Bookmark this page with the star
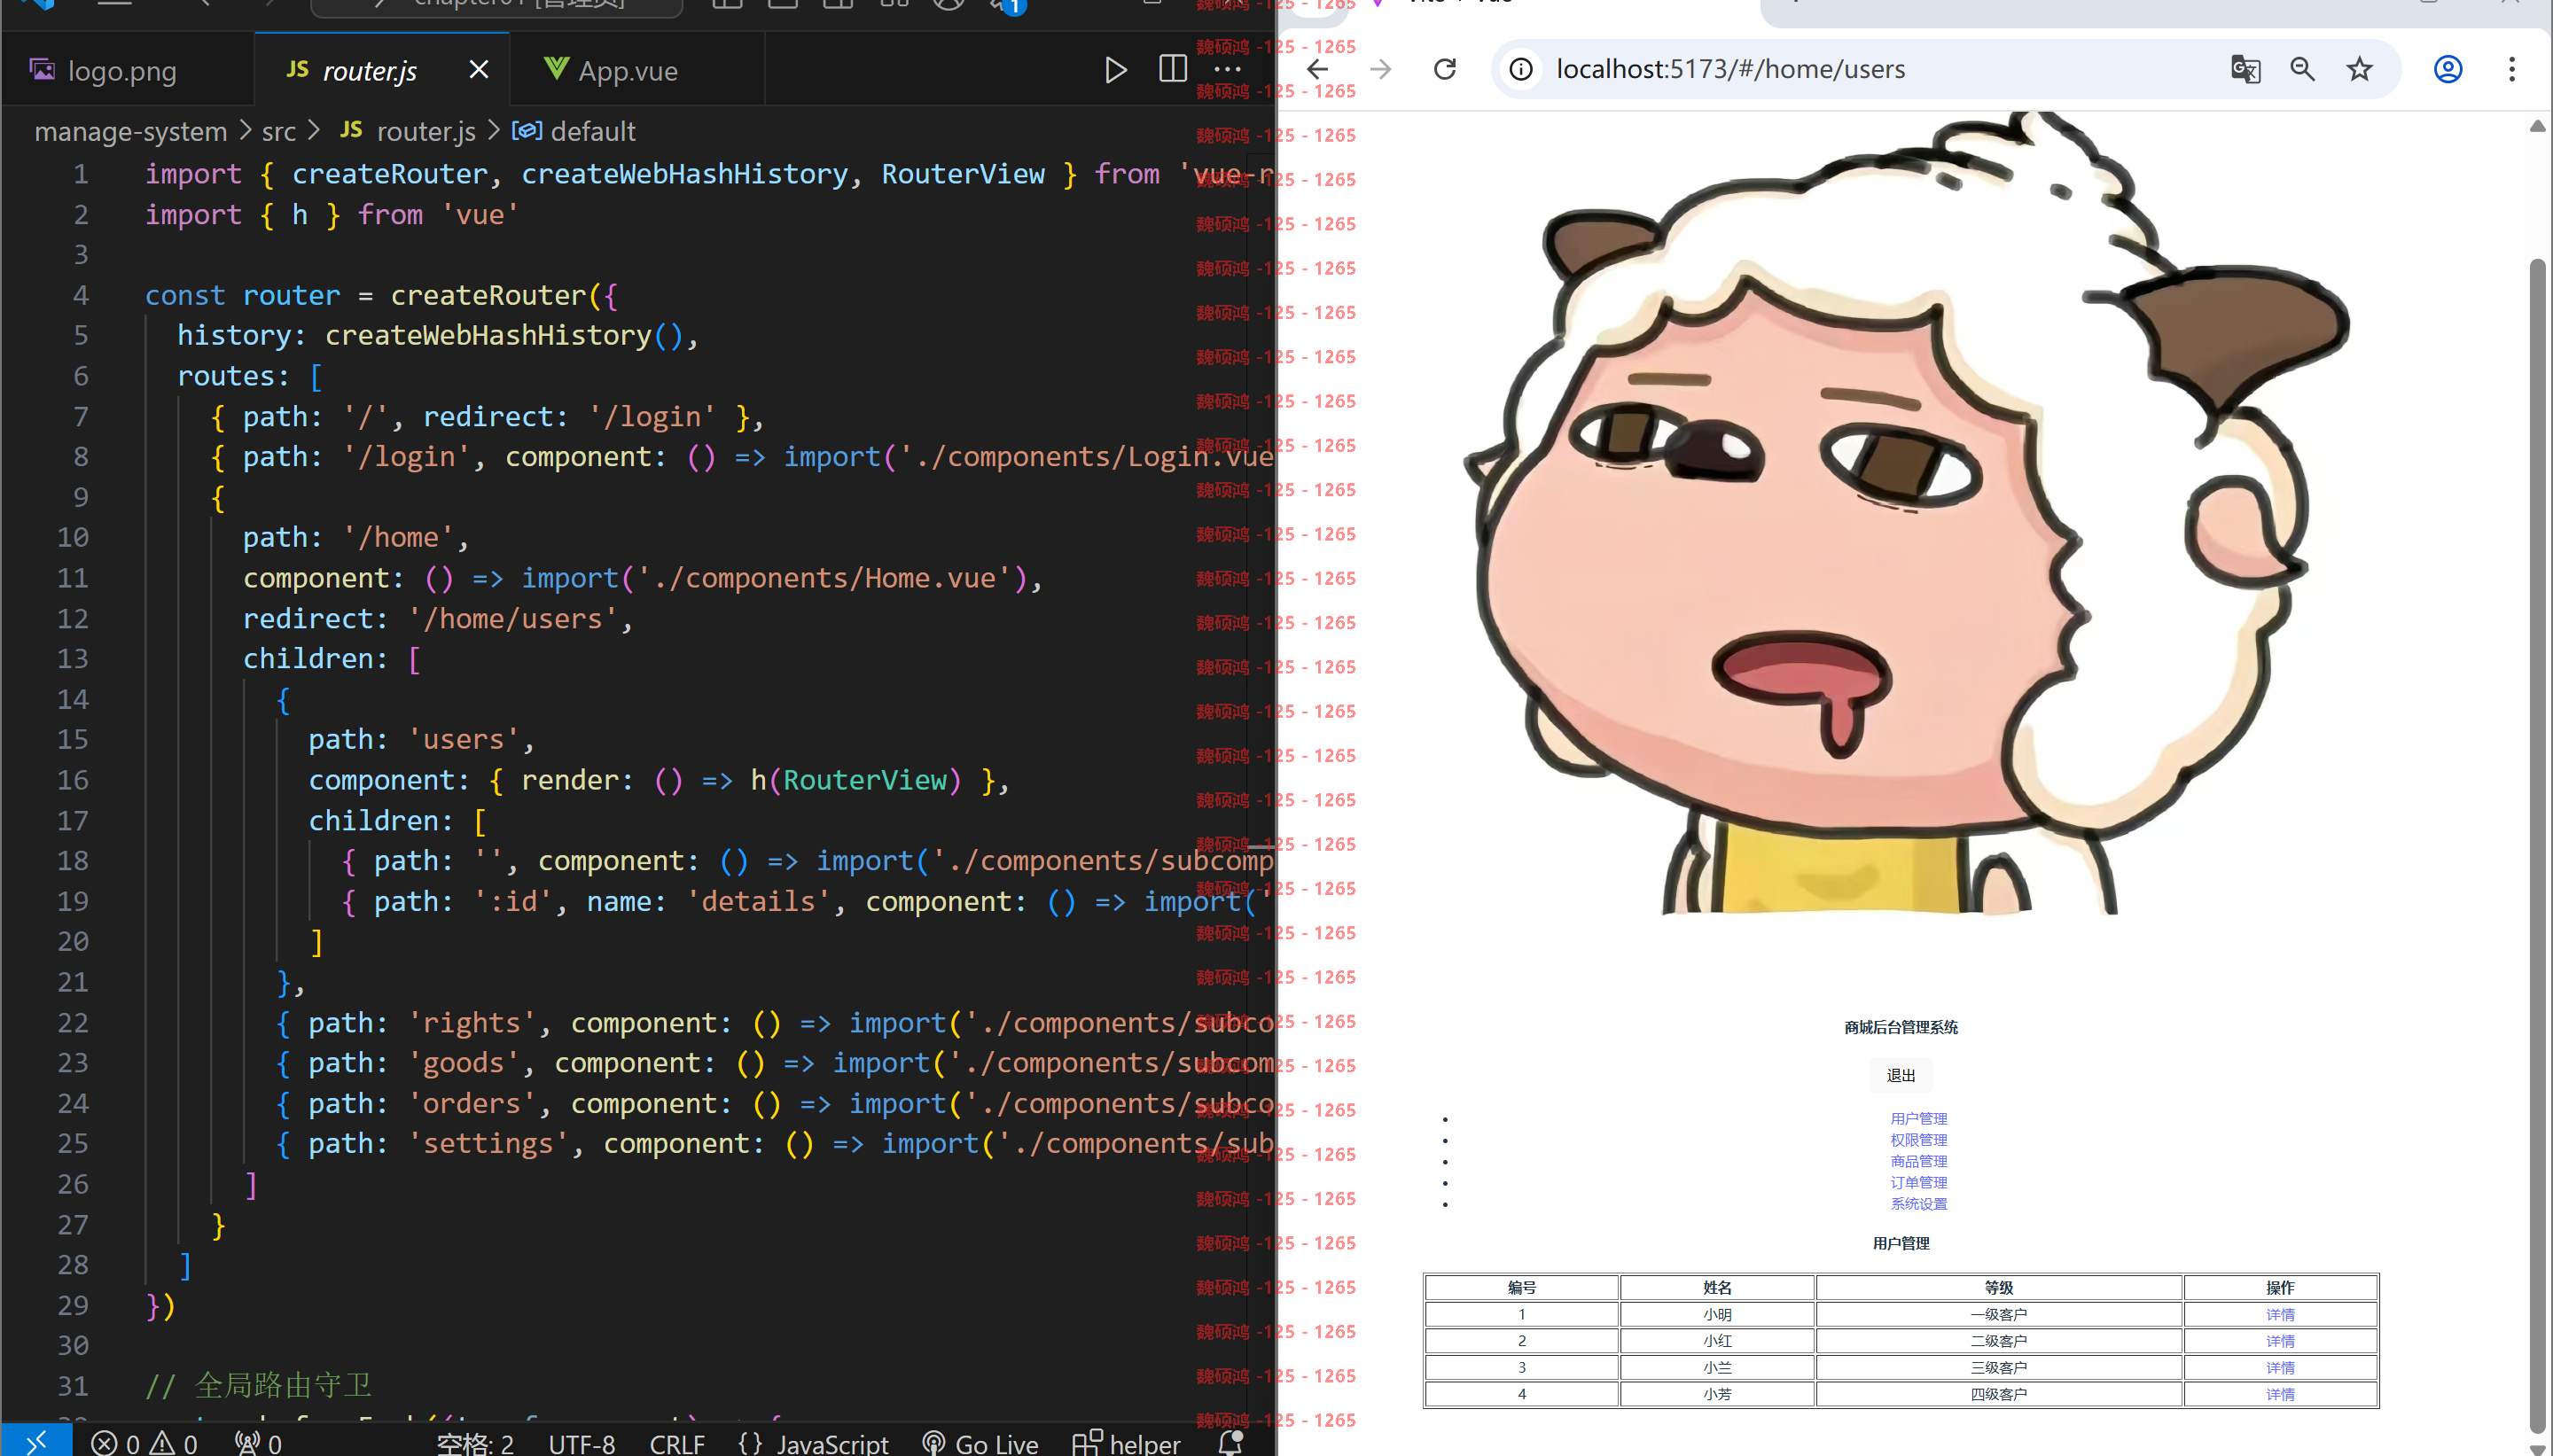The height and width of the screenshot is (1456, 2553). (2359, 69)
